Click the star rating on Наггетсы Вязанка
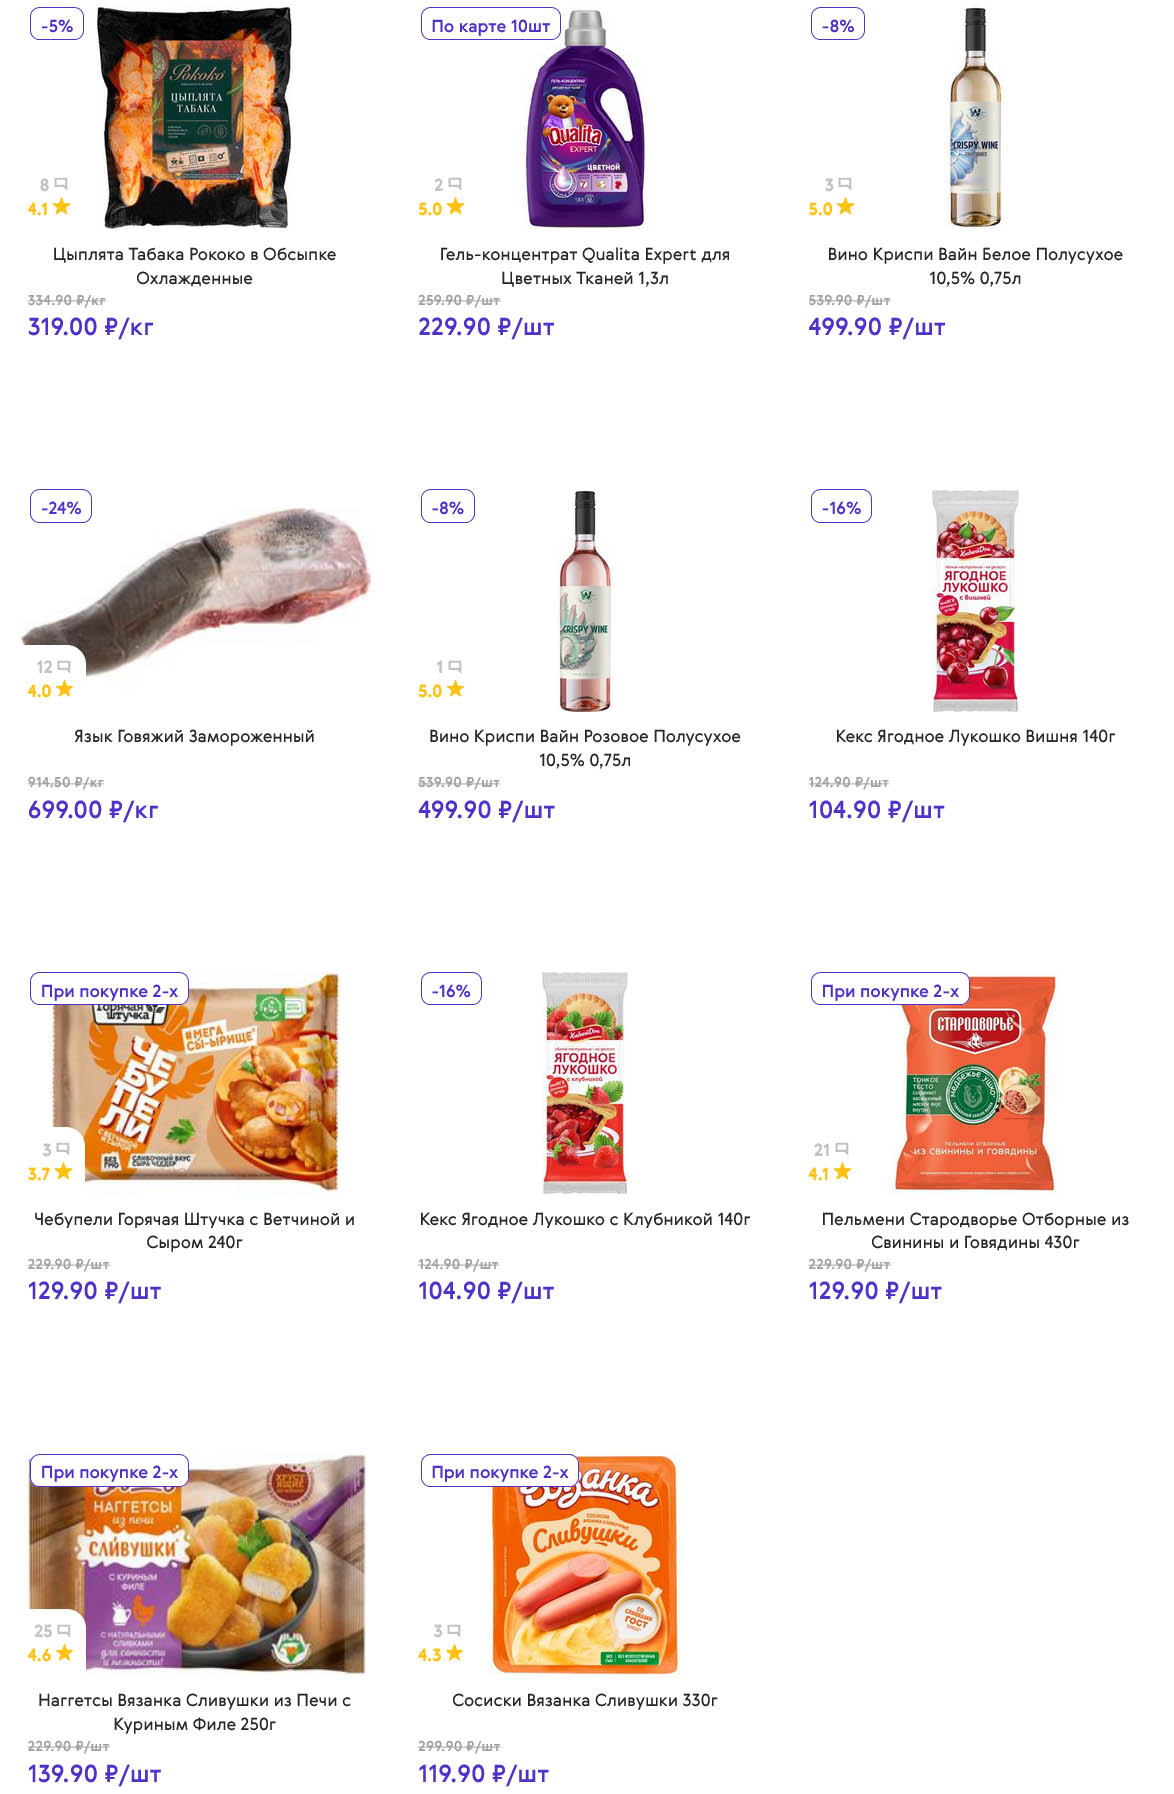1174x1794 pixels. 50,1654
